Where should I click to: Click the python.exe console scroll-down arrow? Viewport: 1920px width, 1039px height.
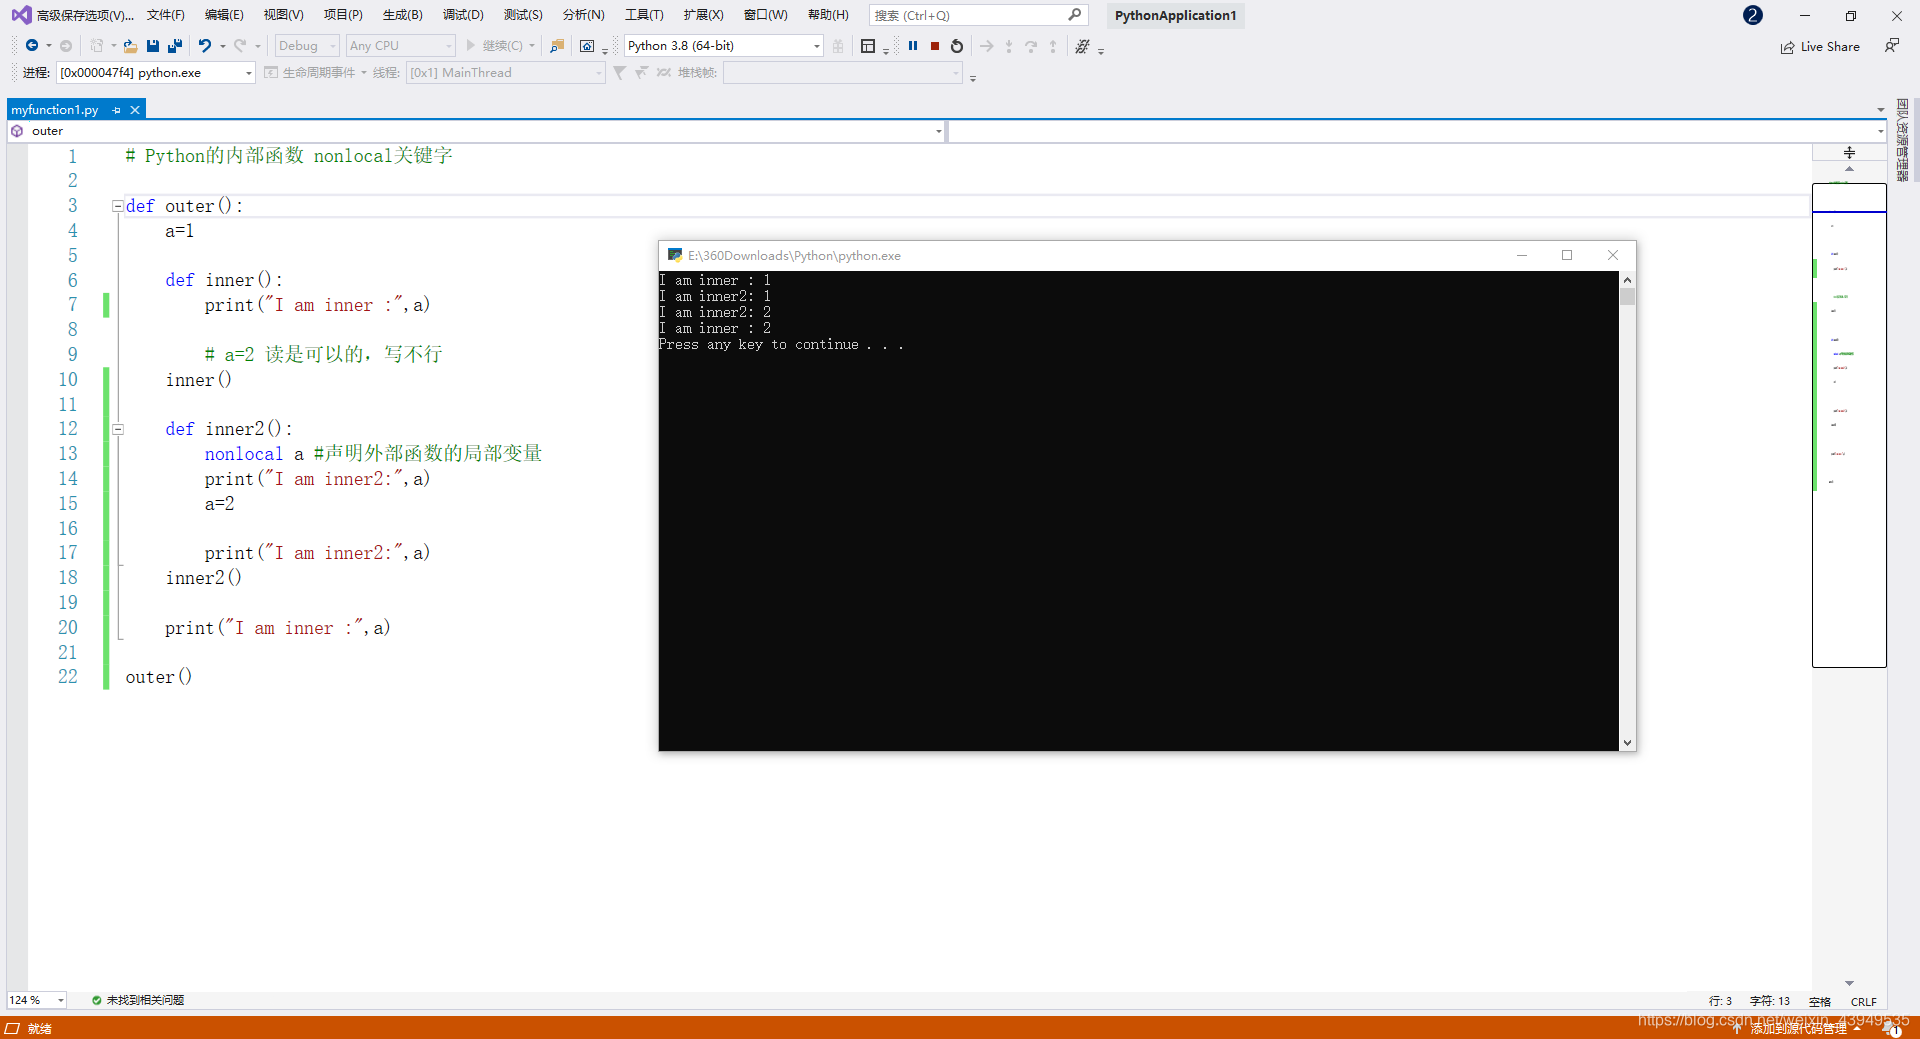tap(1628, 743)
